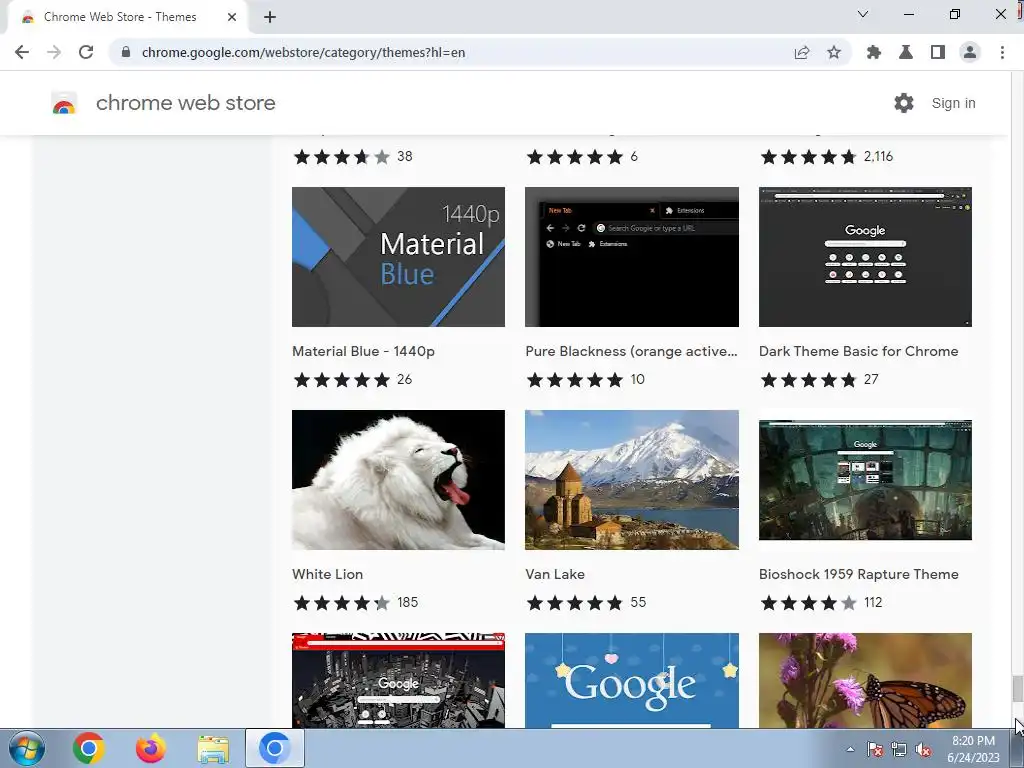The width and height of the screenshot is (1024, 768).
Task: Toggle the browser side panel
Action: point(938,52)
